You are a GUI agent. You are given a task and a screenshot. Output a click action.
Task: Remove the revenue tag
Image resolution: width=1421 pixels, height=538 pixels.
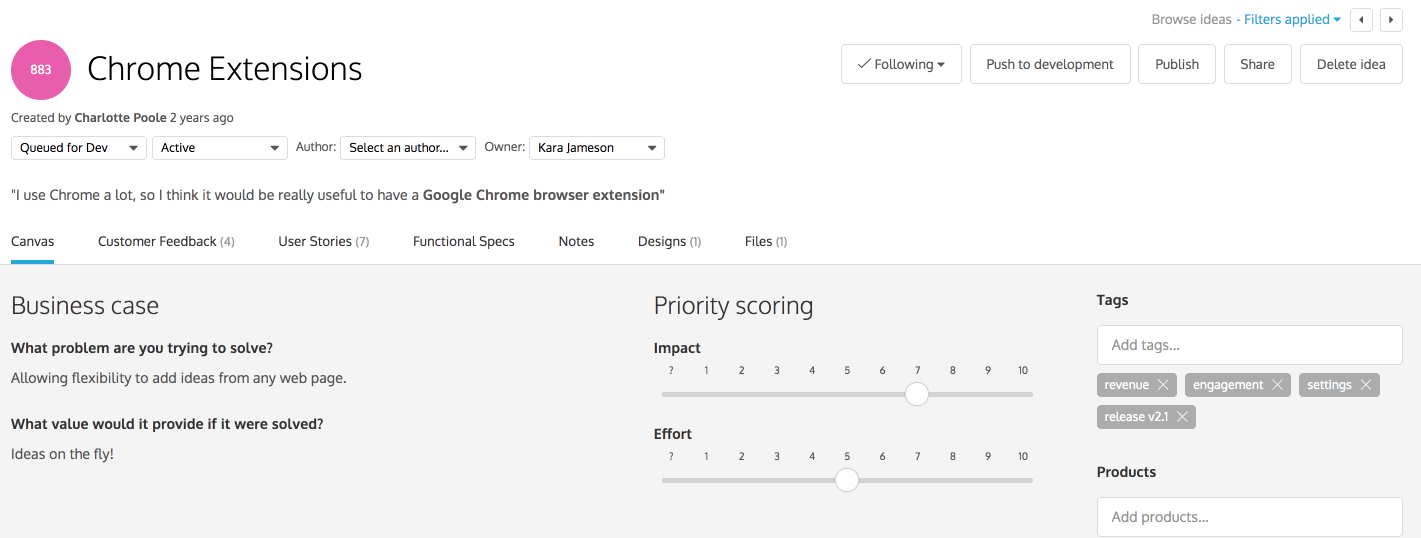click(x=1163, y=385)
